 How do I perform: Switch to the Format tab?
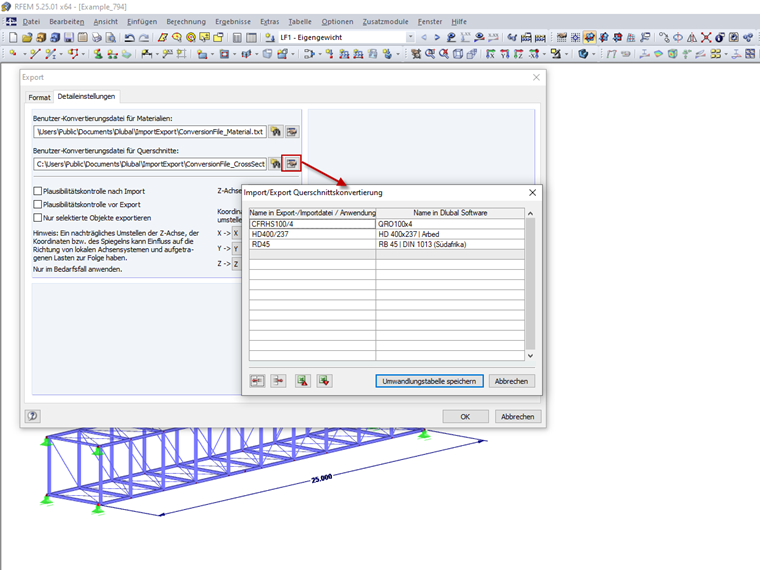[x=39, y=97]
